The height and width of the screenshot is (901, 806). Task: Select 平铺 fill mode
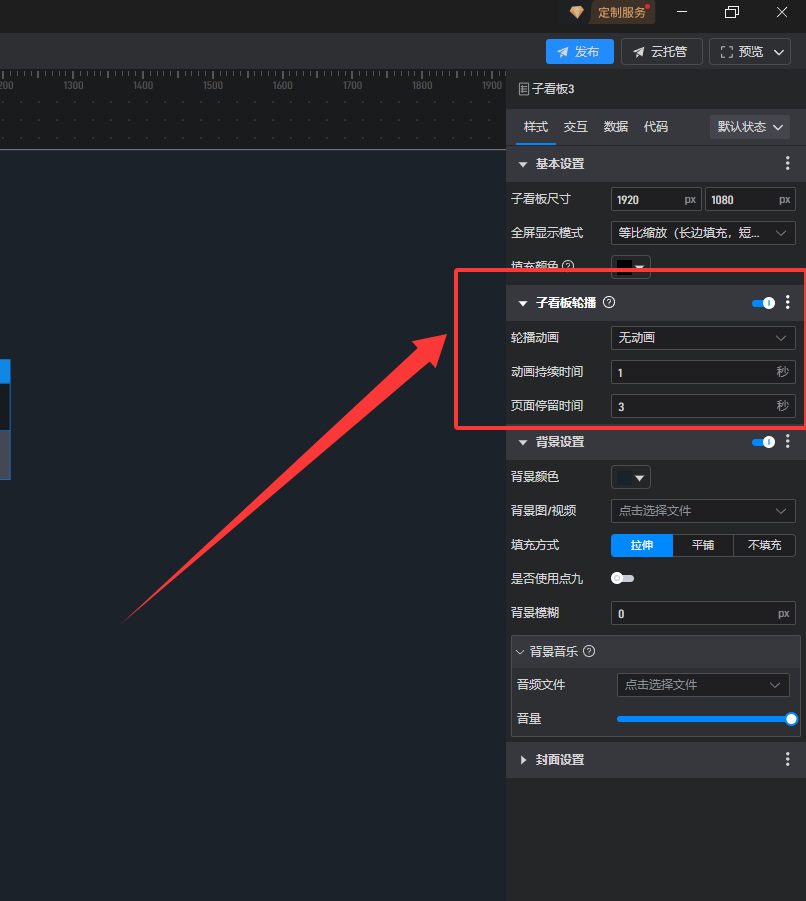tap(703, 545)
